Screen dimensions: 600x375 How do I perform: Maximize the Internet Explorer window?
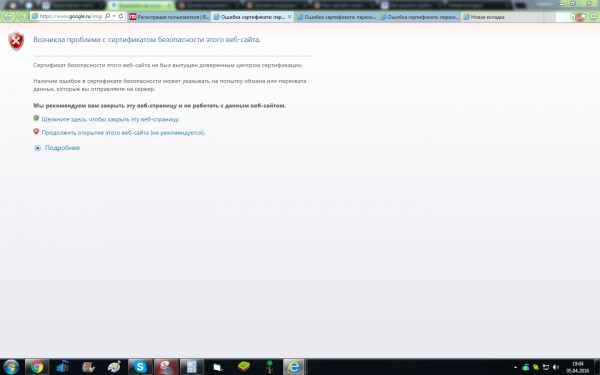click(x=573, y=3)
